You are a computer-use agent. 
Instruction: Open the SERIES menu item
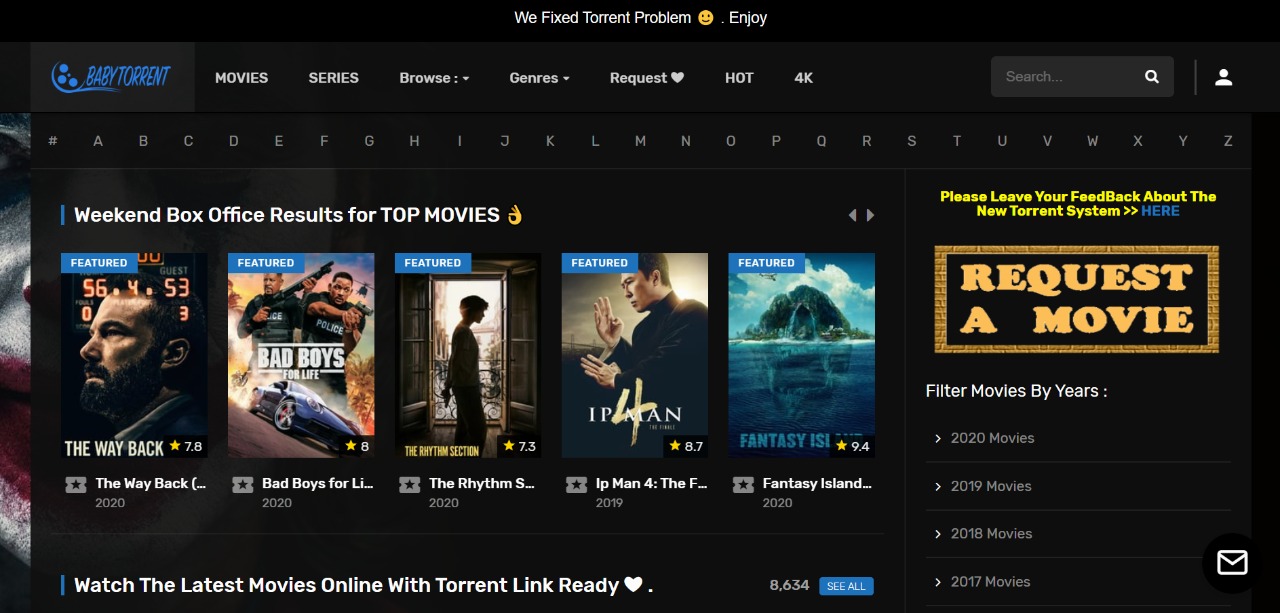pos(333,78)
